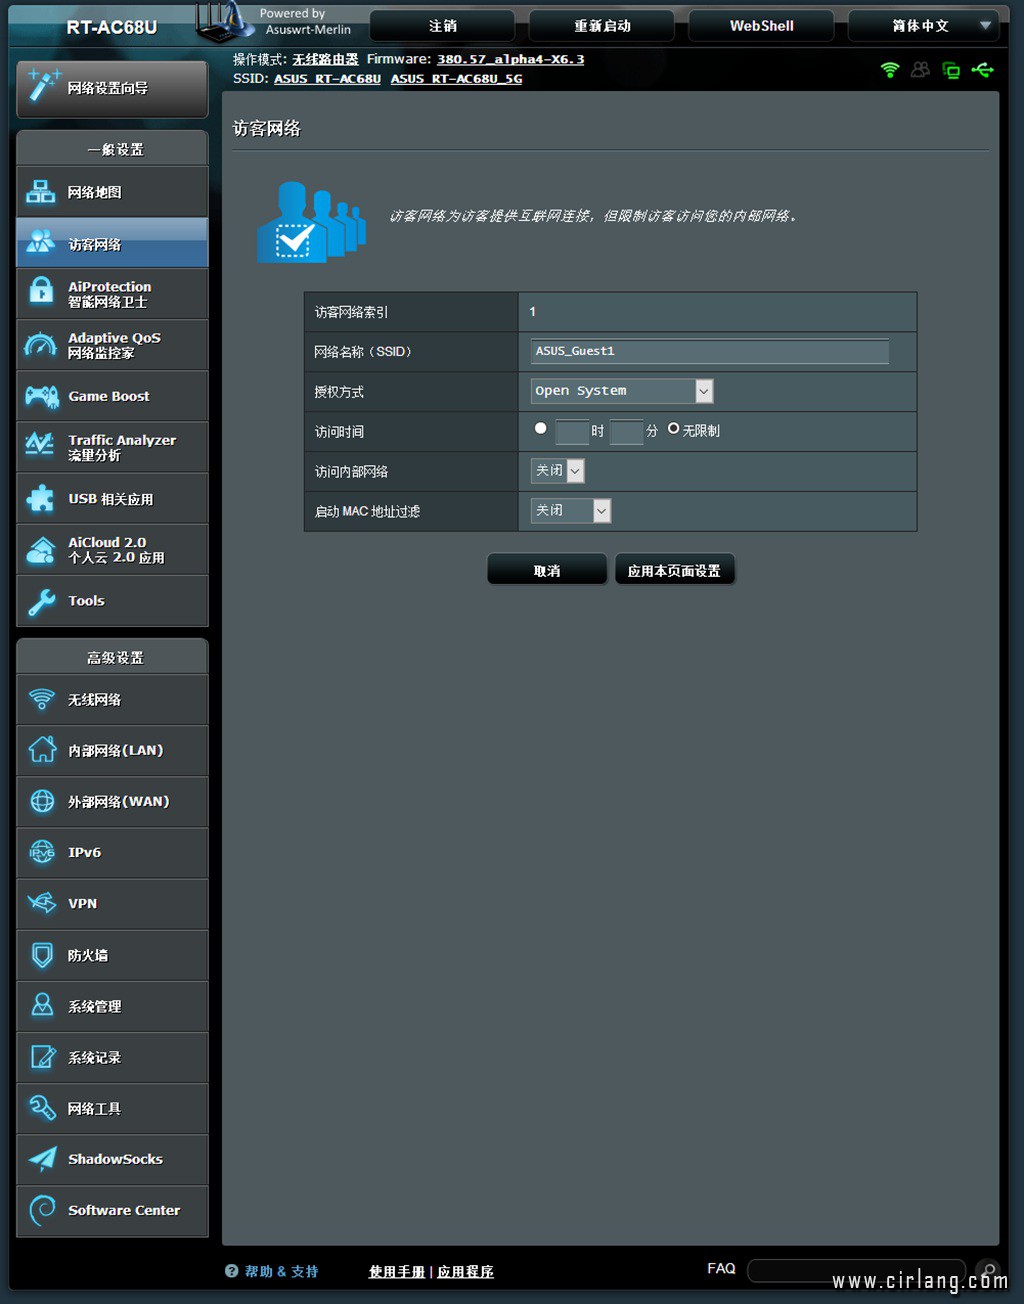Click the utilities link in footer
Screen dimensions: 1024x1304
[465, 1272]
